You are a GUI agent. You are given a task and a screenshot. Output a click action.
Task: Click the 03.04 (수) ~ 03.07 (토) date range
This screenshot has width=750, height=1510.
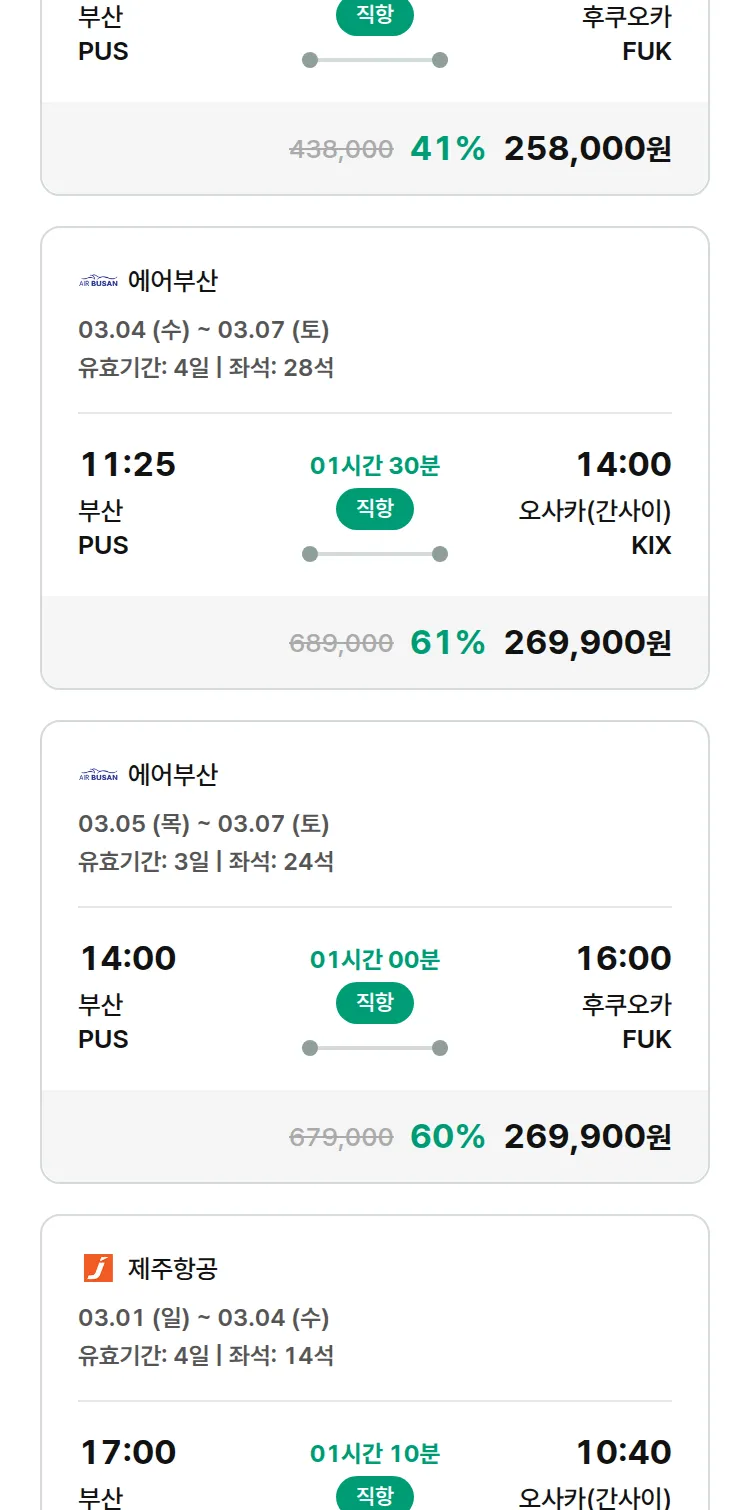pos(204,330)
